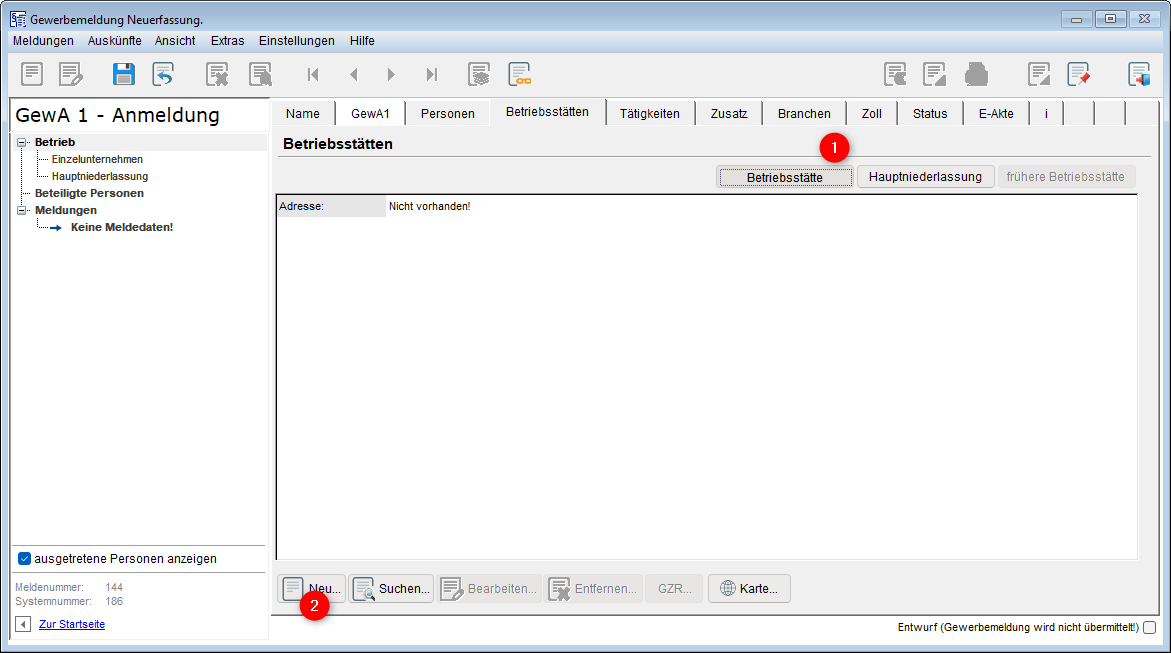
Task: Collapse the Meldungen tree node
Action: point(23,211)
